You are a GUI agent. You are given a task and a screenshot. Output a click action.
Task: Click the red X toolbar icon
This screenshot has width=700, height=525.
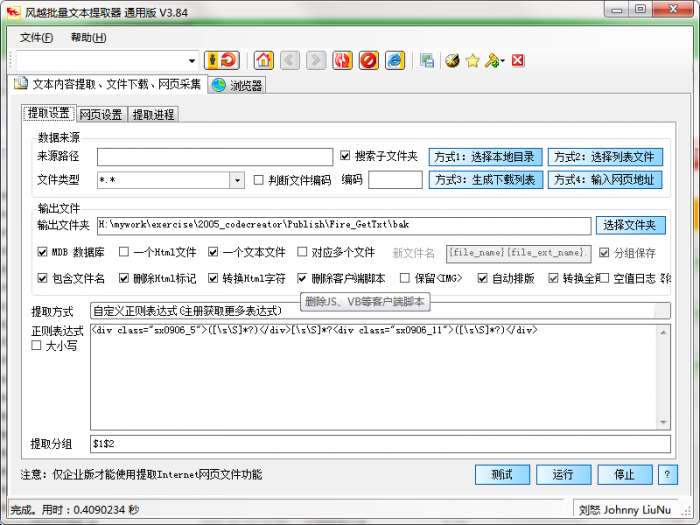click(518, 60)
